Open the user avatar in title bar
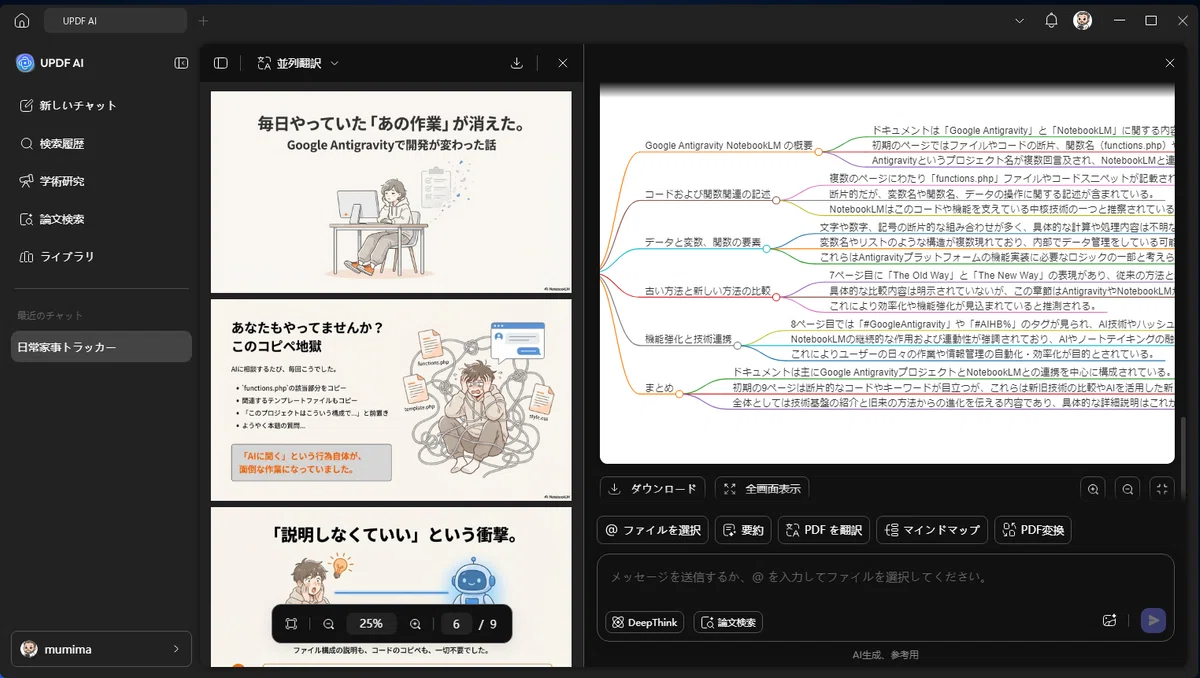This screenshot has height=678, width=1200. (x=1082, y=20)
